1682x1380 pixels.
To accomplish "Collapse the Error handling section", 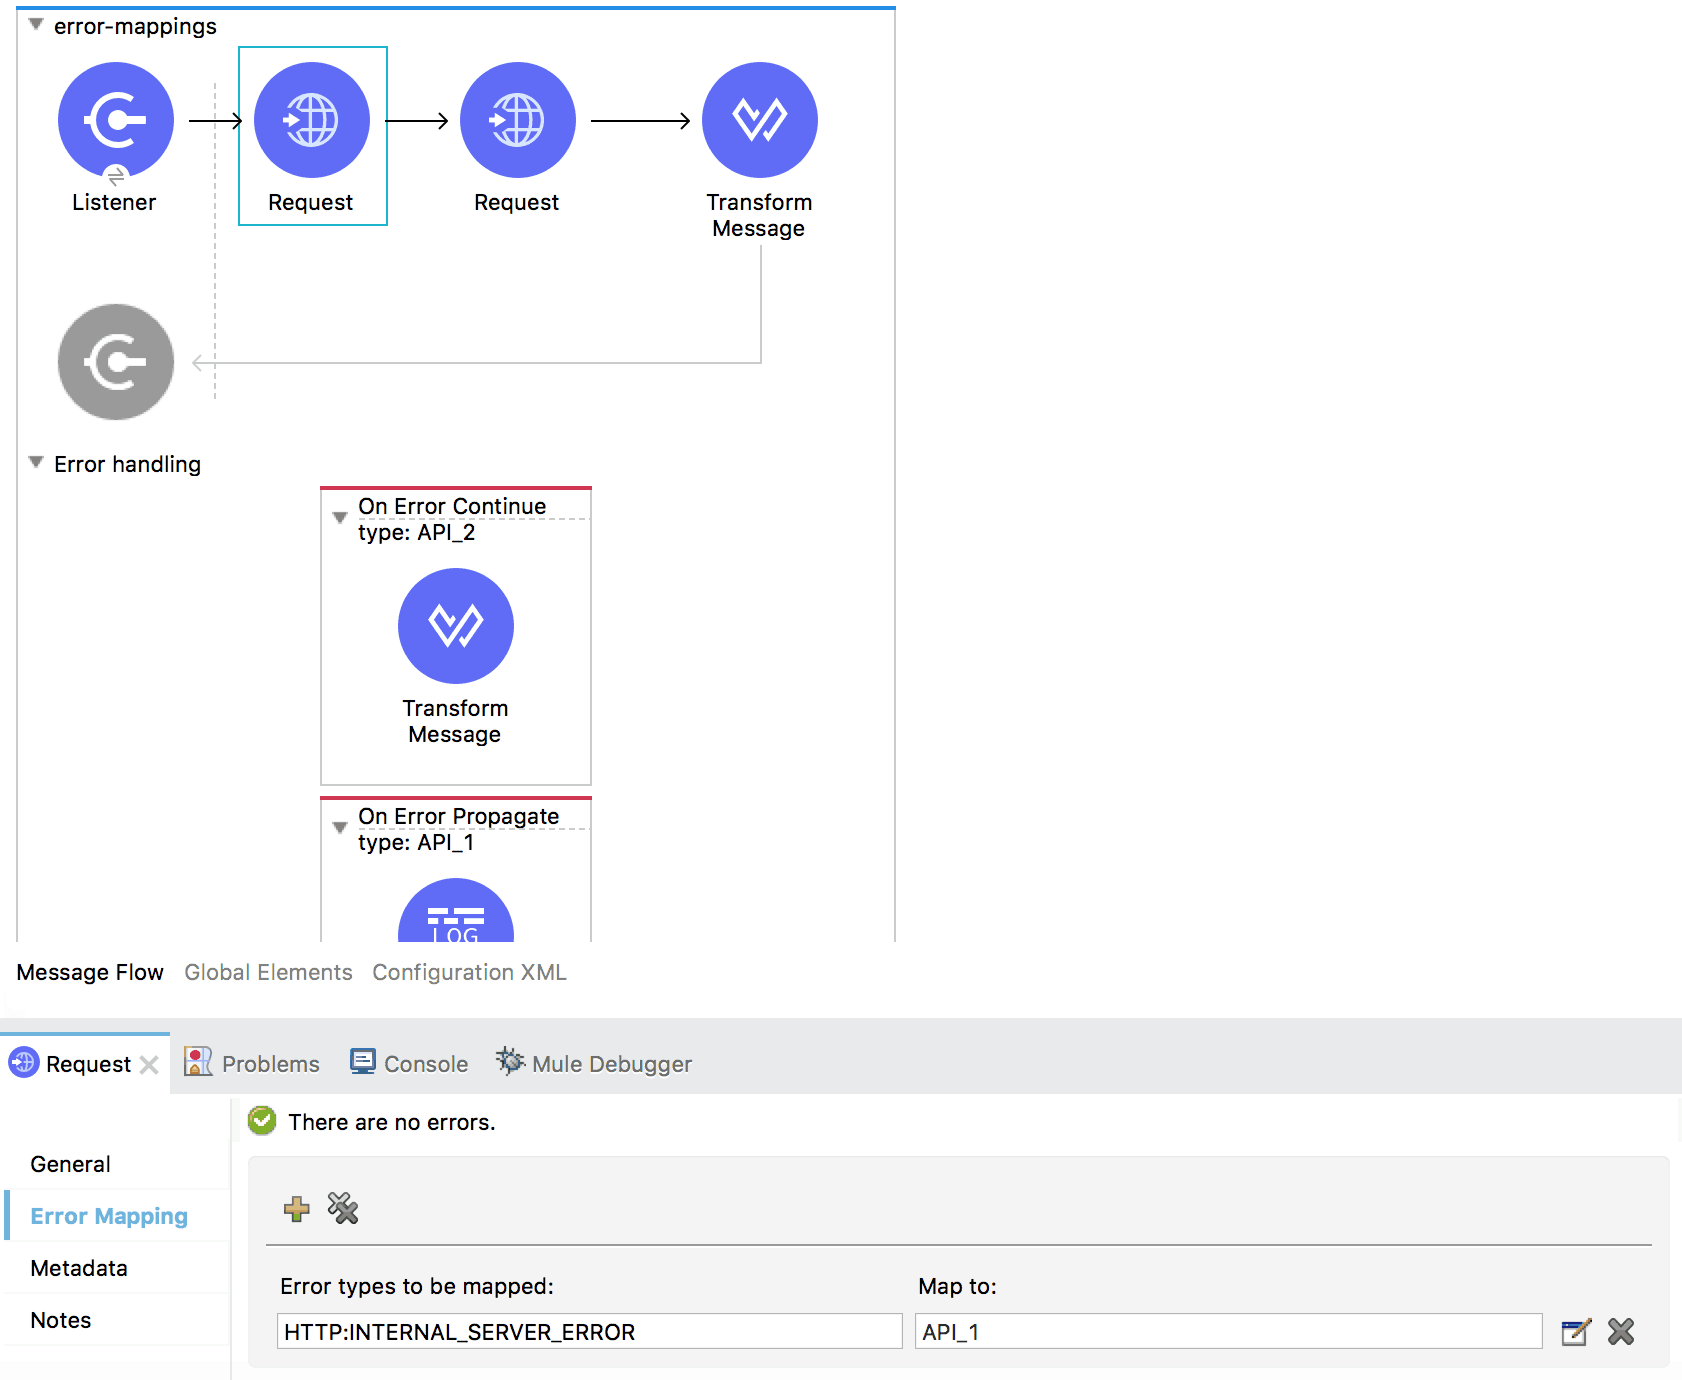I will tap(36, 462).
